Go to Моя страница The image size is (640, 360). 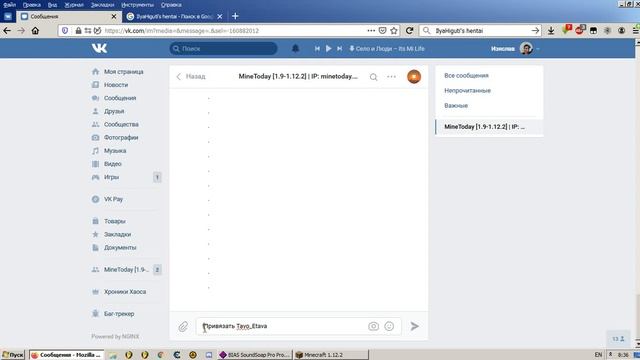tap(123, 71)
